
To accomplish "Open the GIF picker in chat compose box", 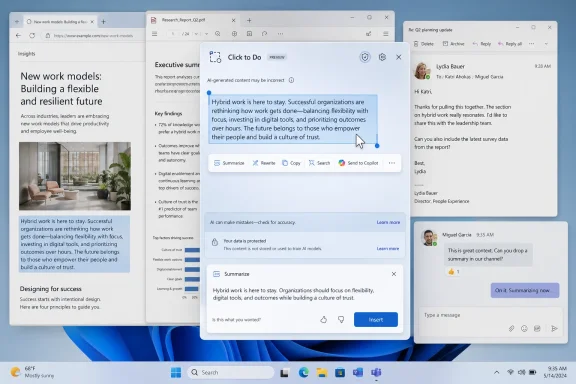I will coord(537,329).
